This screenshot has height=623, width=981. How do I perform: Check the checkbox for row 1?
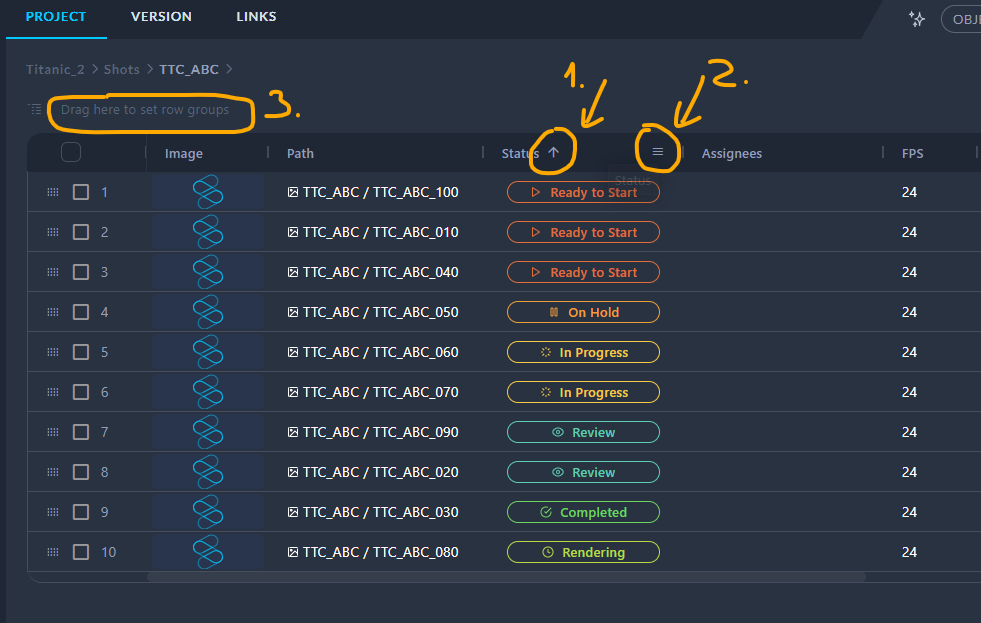[x=81, y=192]
